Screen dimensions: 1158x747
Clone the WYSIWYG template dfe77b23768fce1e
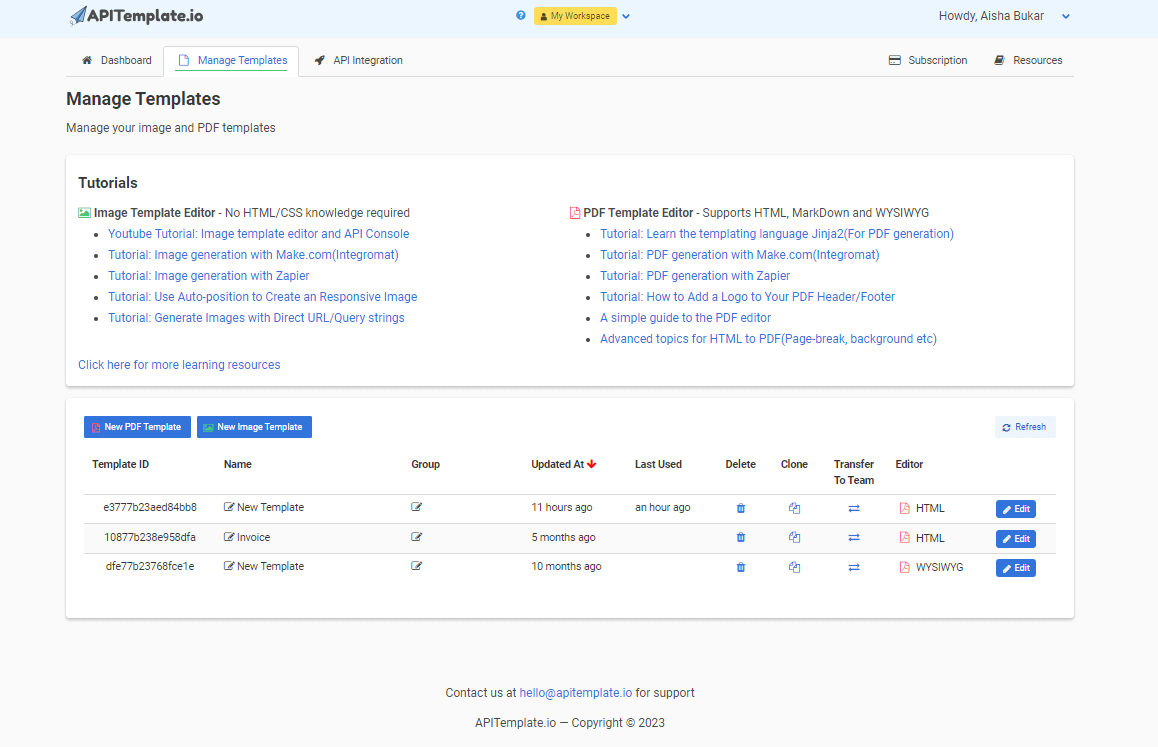coord(794,567)
